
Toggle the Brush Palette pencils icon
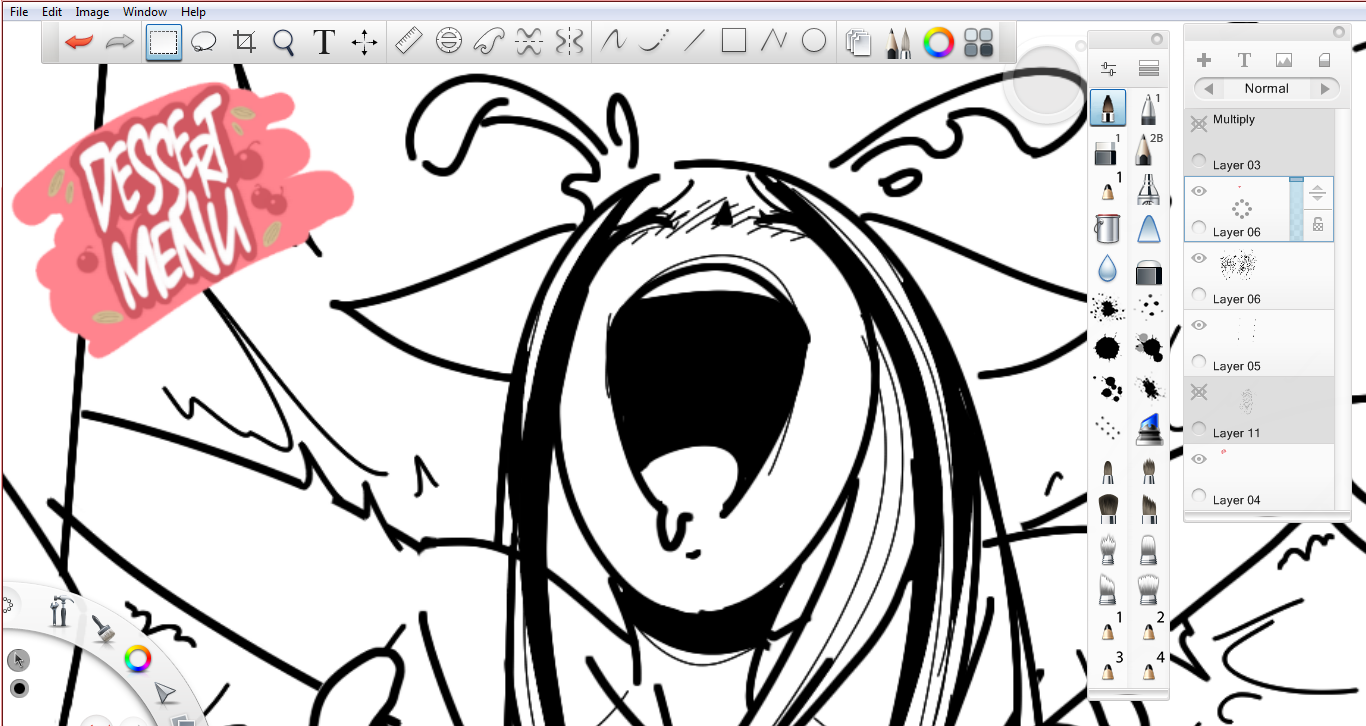click(898, 43)
